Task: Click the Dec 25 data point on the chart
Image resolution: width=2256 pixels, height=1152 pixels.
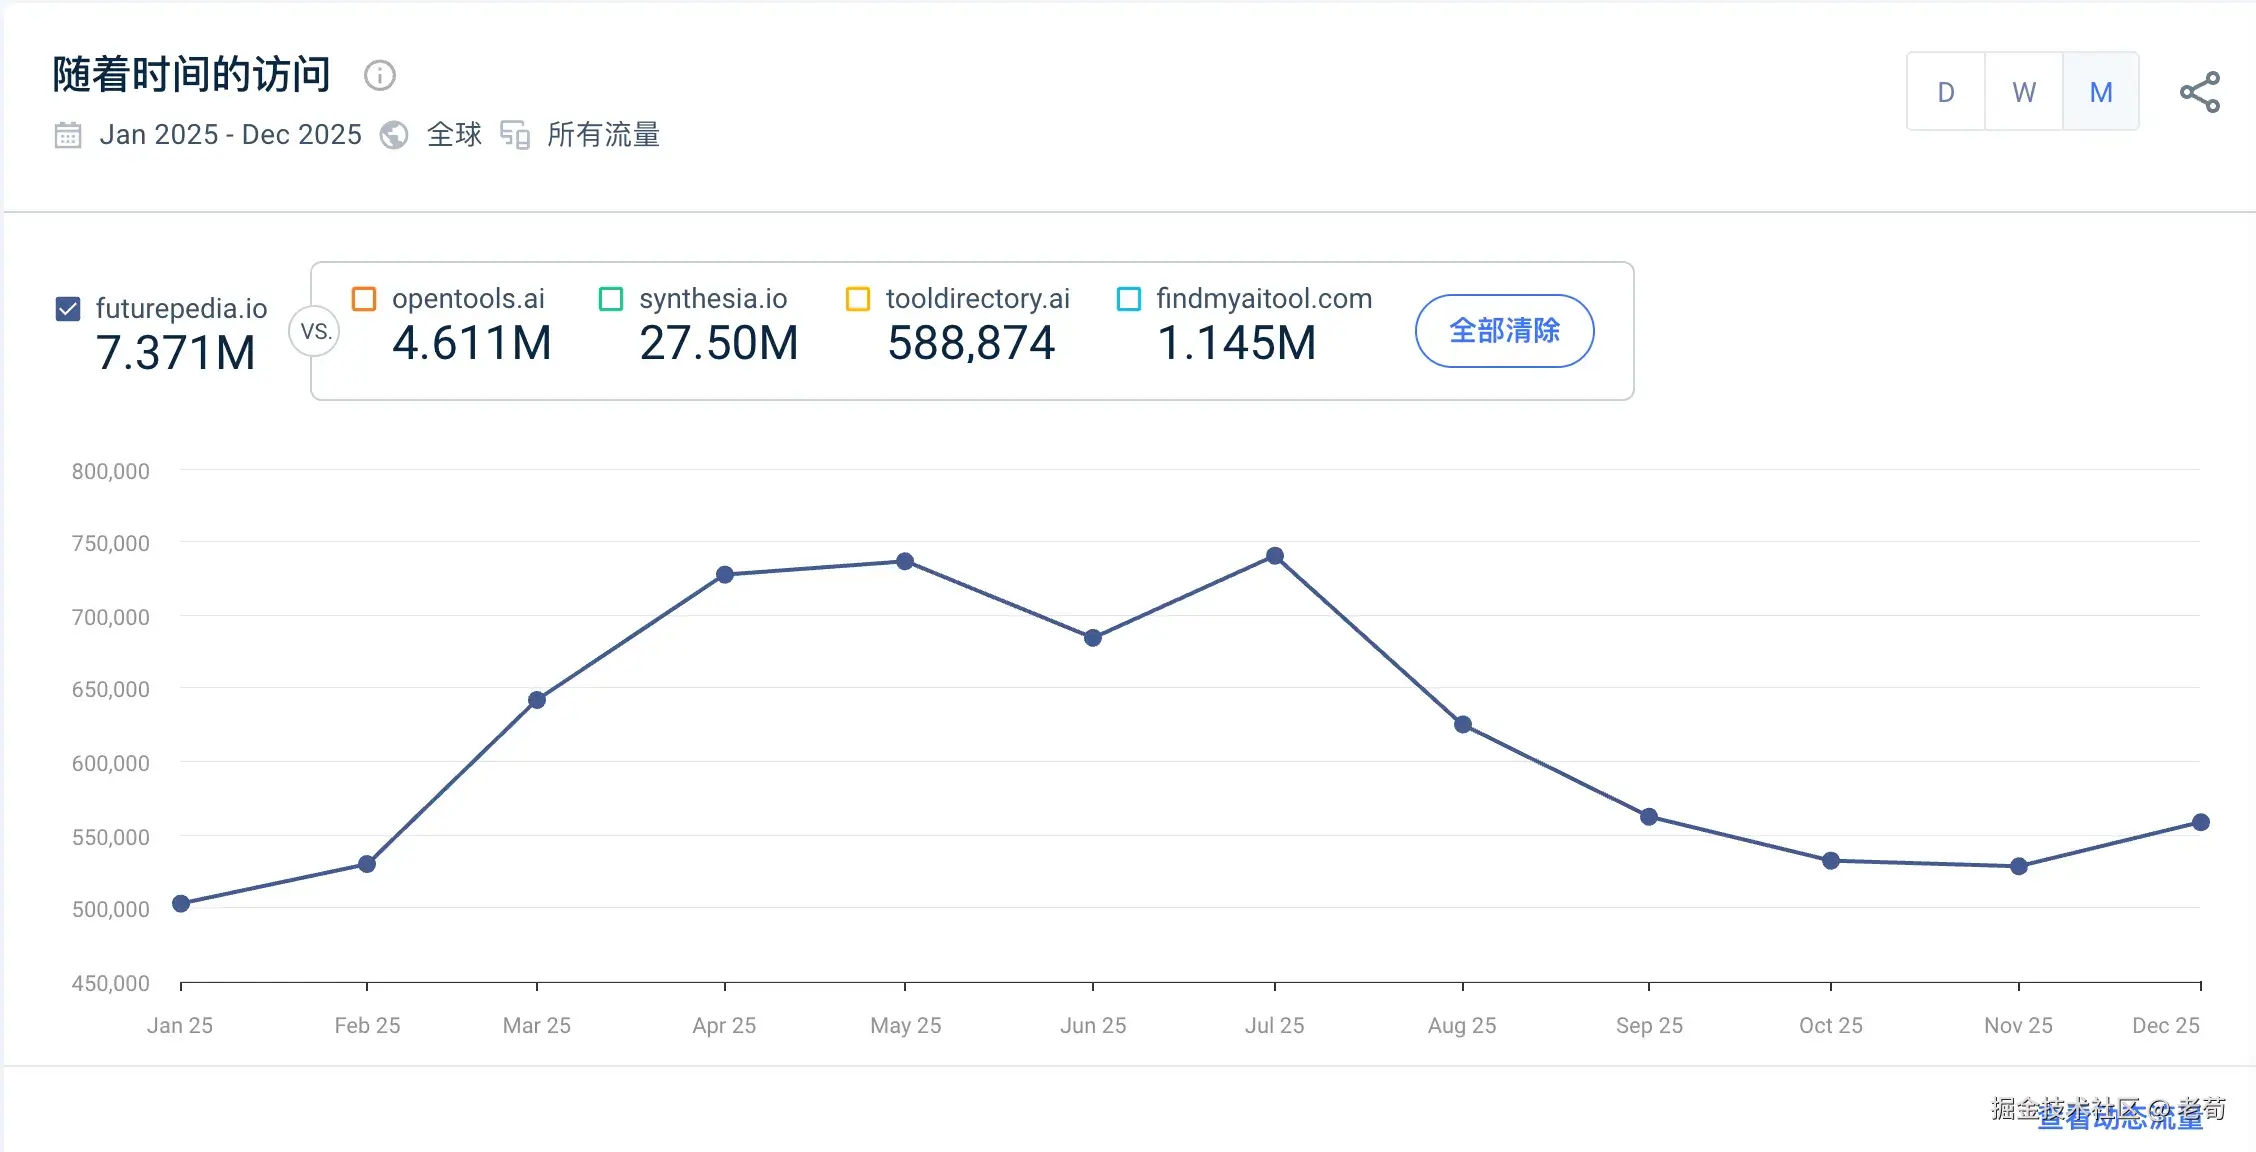Action: tap(2200, 822)
